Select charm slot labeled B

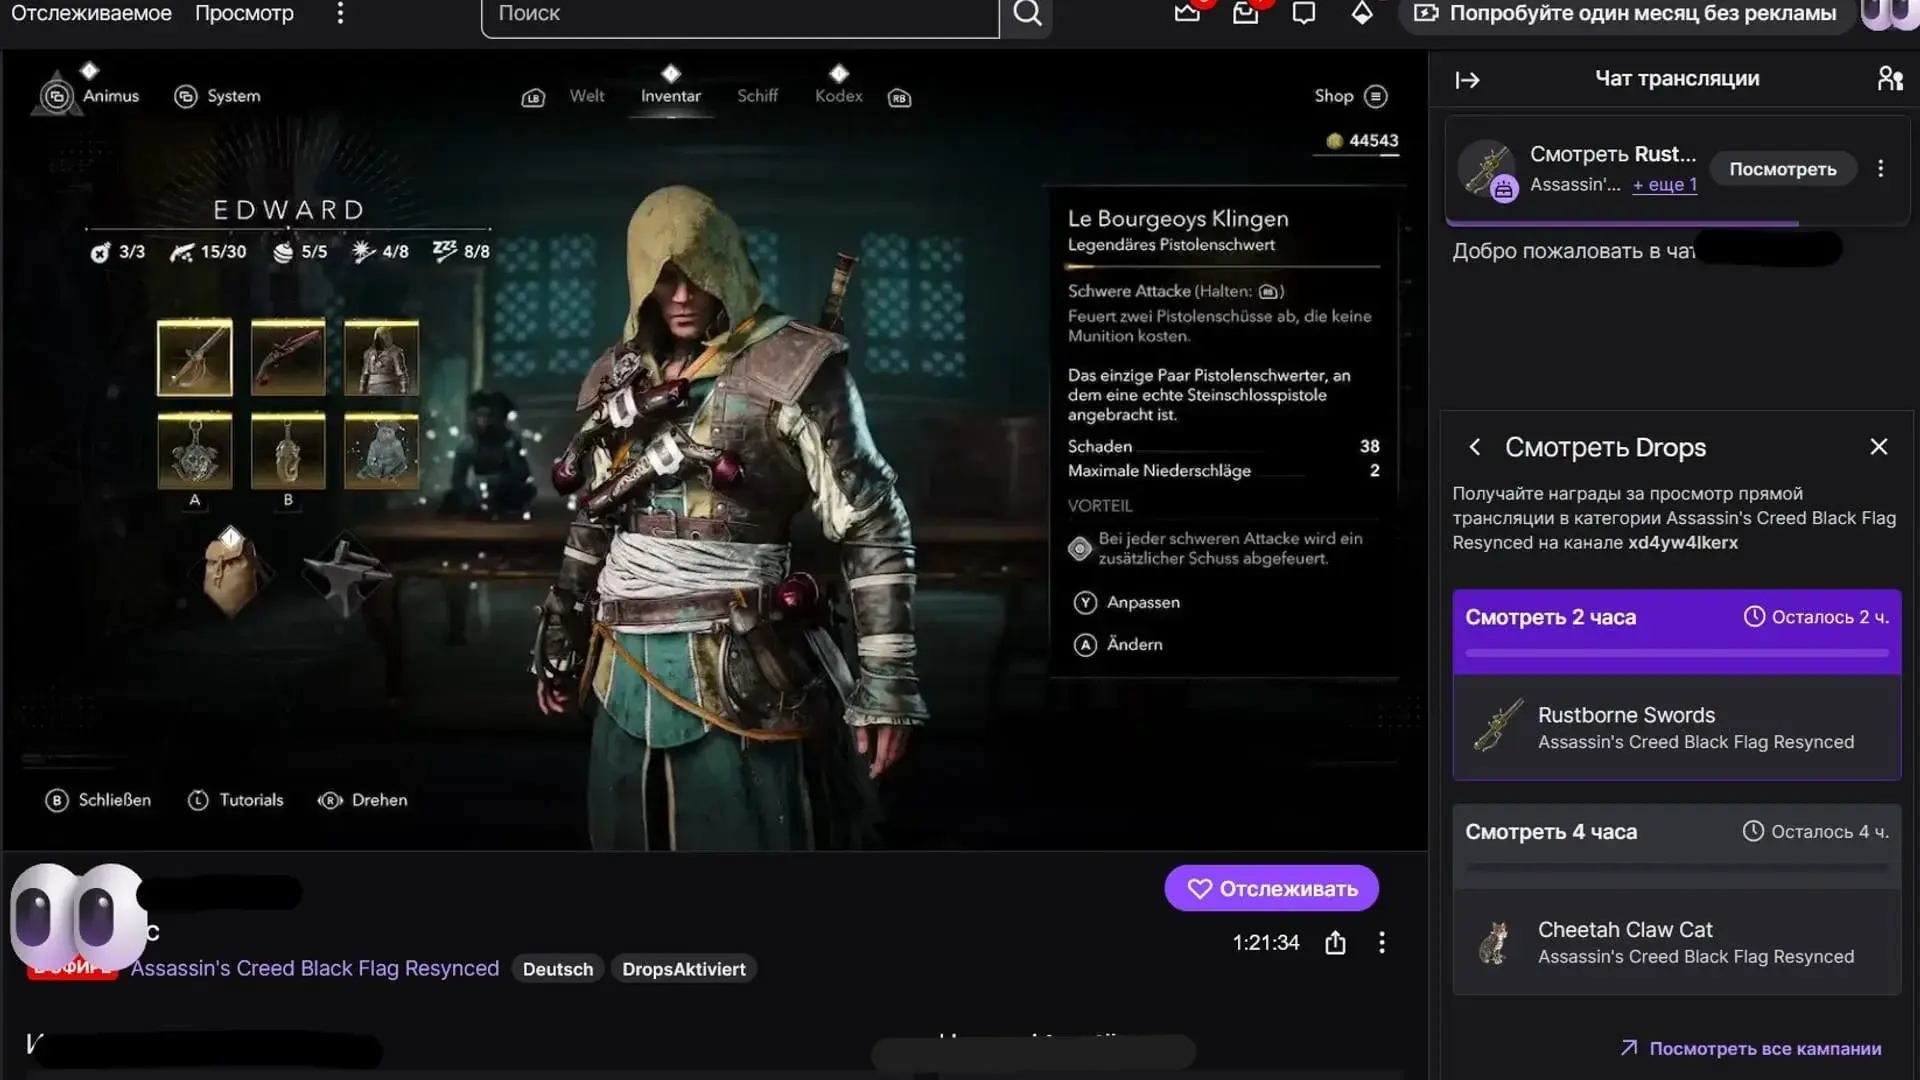(288, 451)
